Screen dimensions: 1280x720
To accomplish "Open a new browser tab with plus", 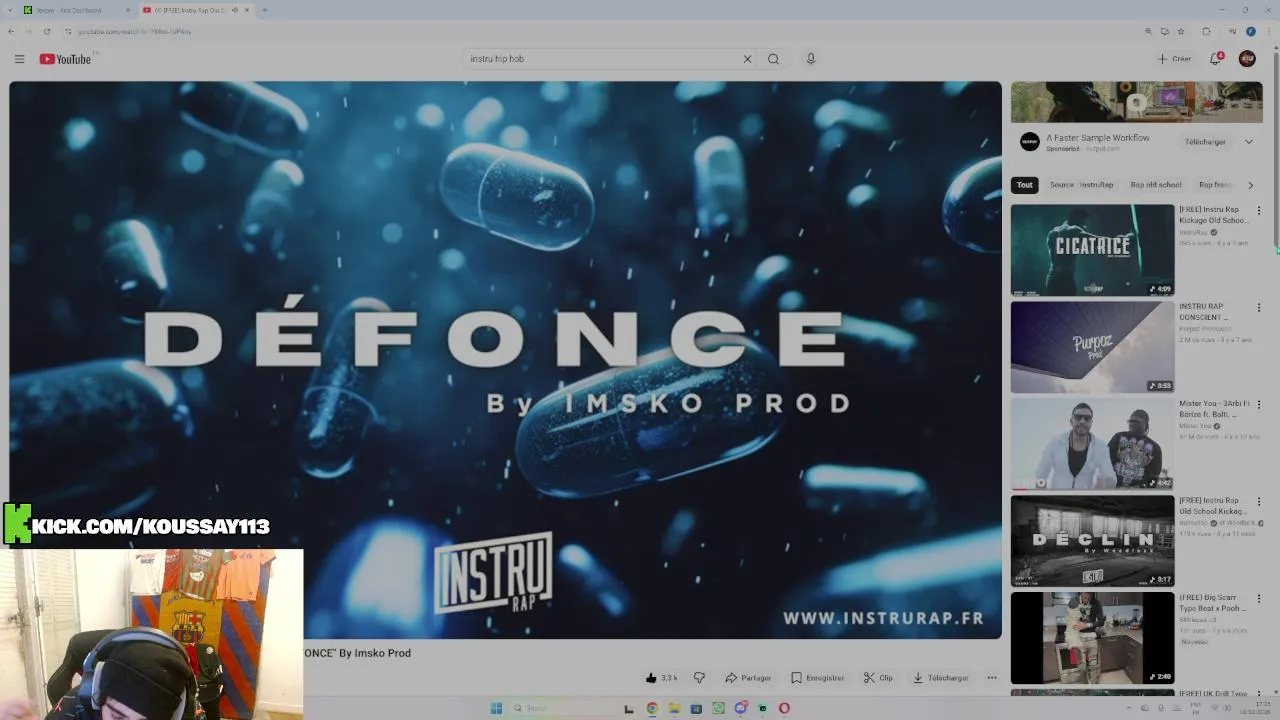I will pyautogui.click(x=264, y=10).
